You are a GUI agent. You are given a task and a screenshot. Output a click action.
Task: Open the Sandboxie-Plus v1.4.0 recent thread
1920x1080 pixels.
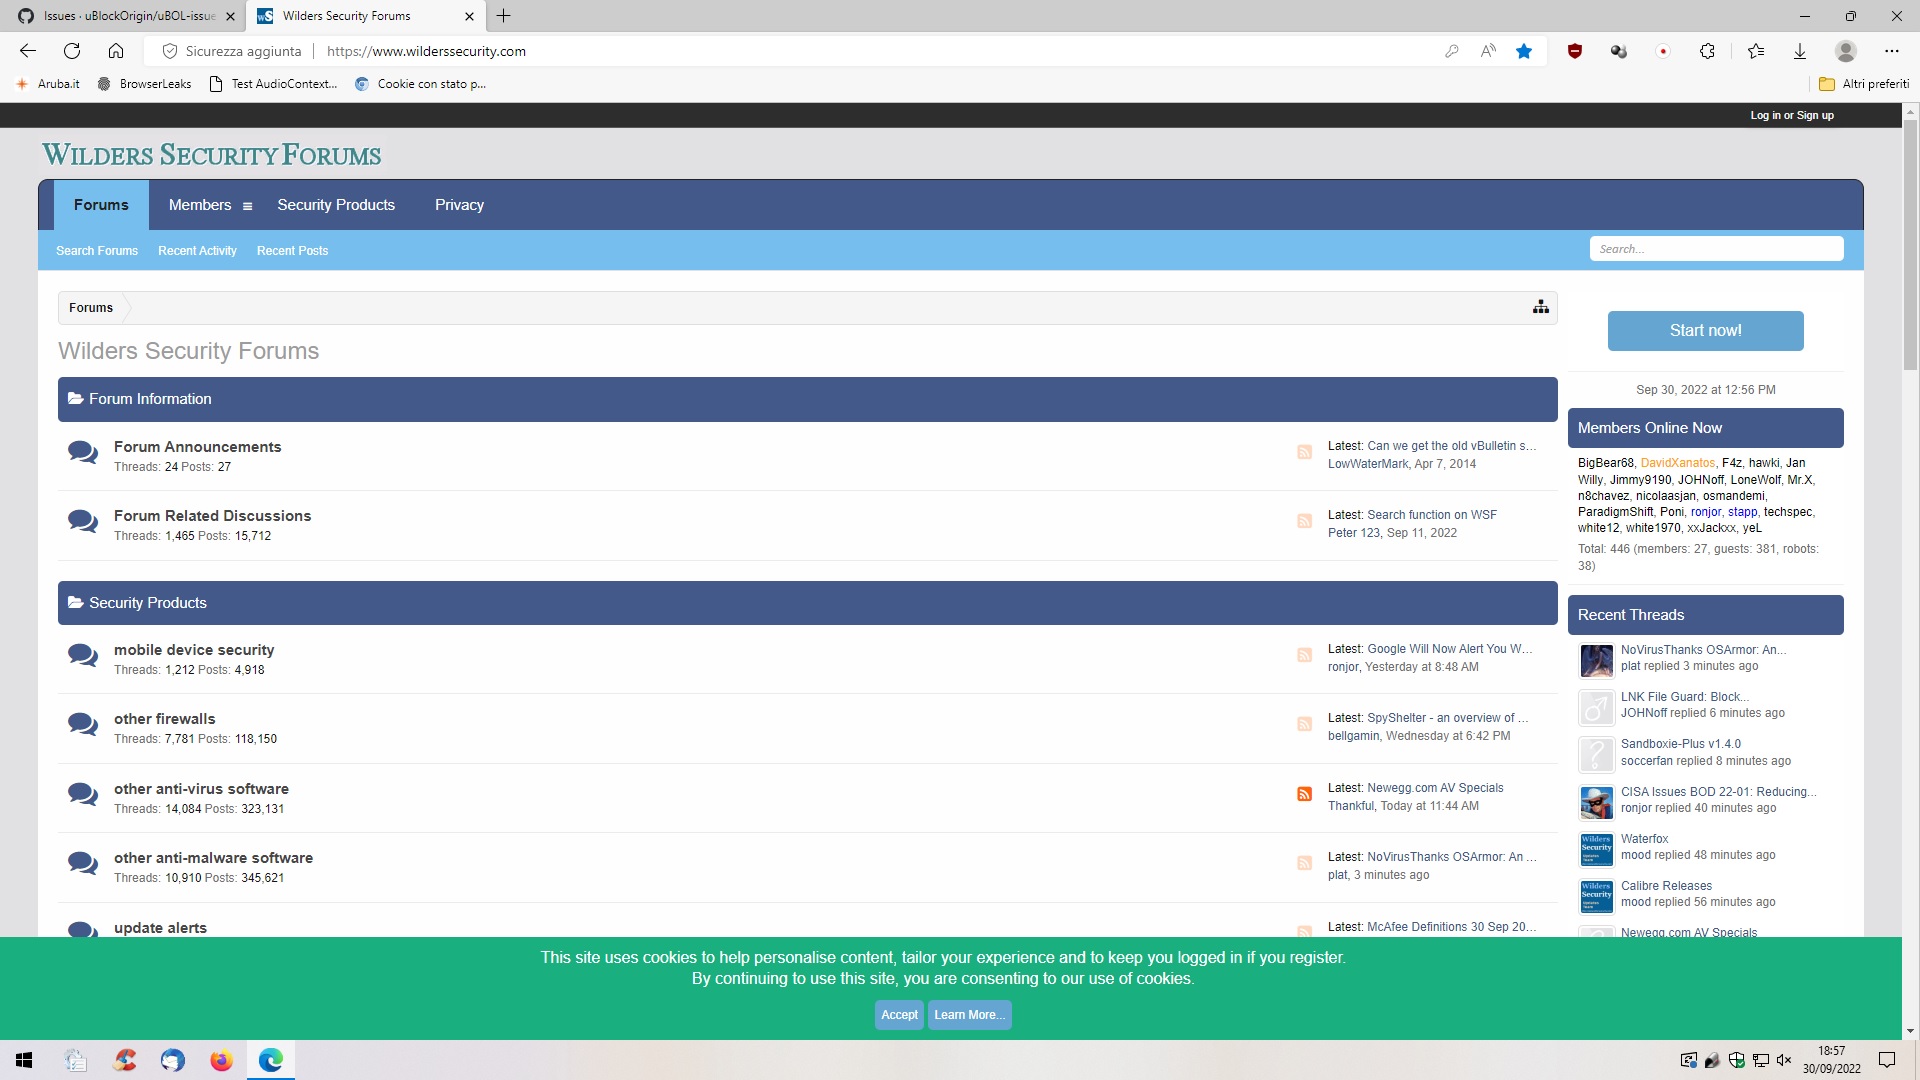point(1680,744)
